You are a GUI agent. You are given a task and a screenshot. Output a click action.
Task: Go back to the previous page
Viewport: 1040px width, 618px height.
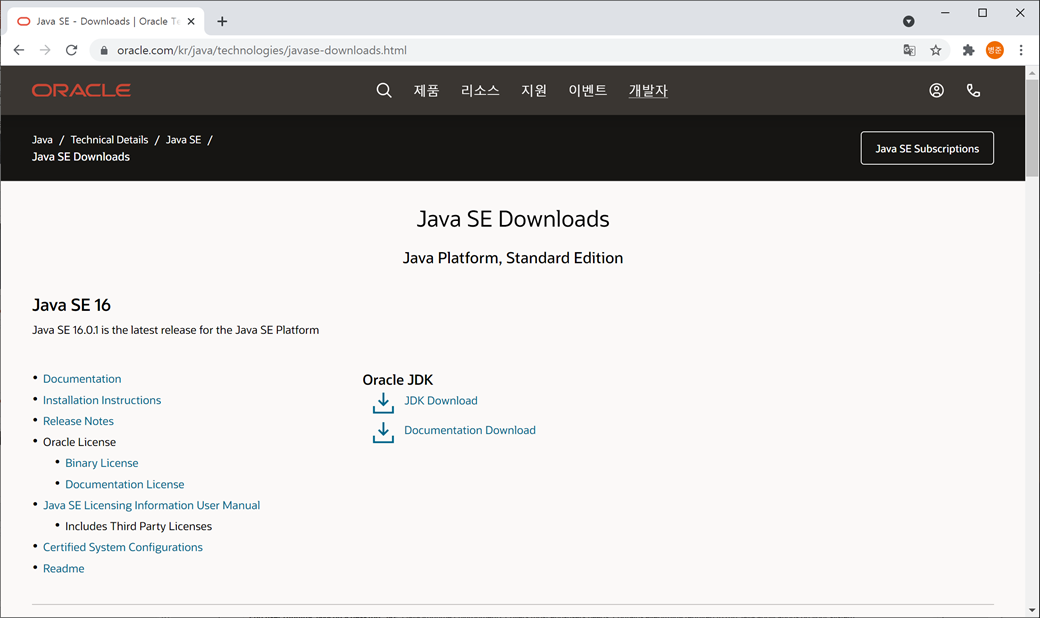[x=19, y=50]
